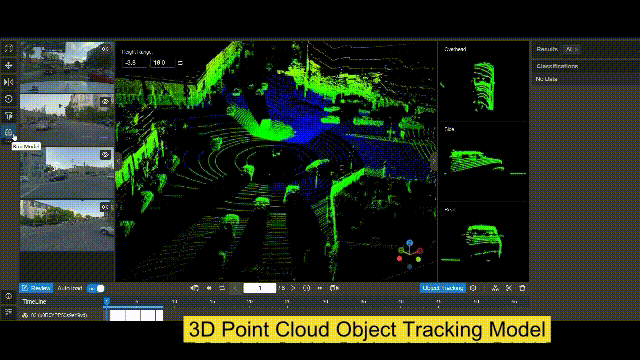The image size is (640, 360).
Task: Open the second camera street thumbnail
Action: pyautogui.click(x=67, y=120)
